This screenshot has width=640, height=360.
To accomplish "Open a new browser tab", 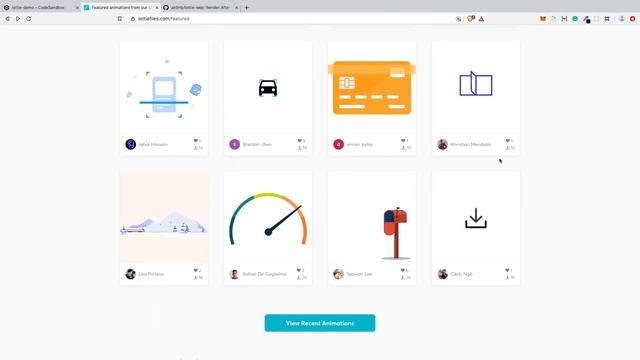I will (247, 8).
